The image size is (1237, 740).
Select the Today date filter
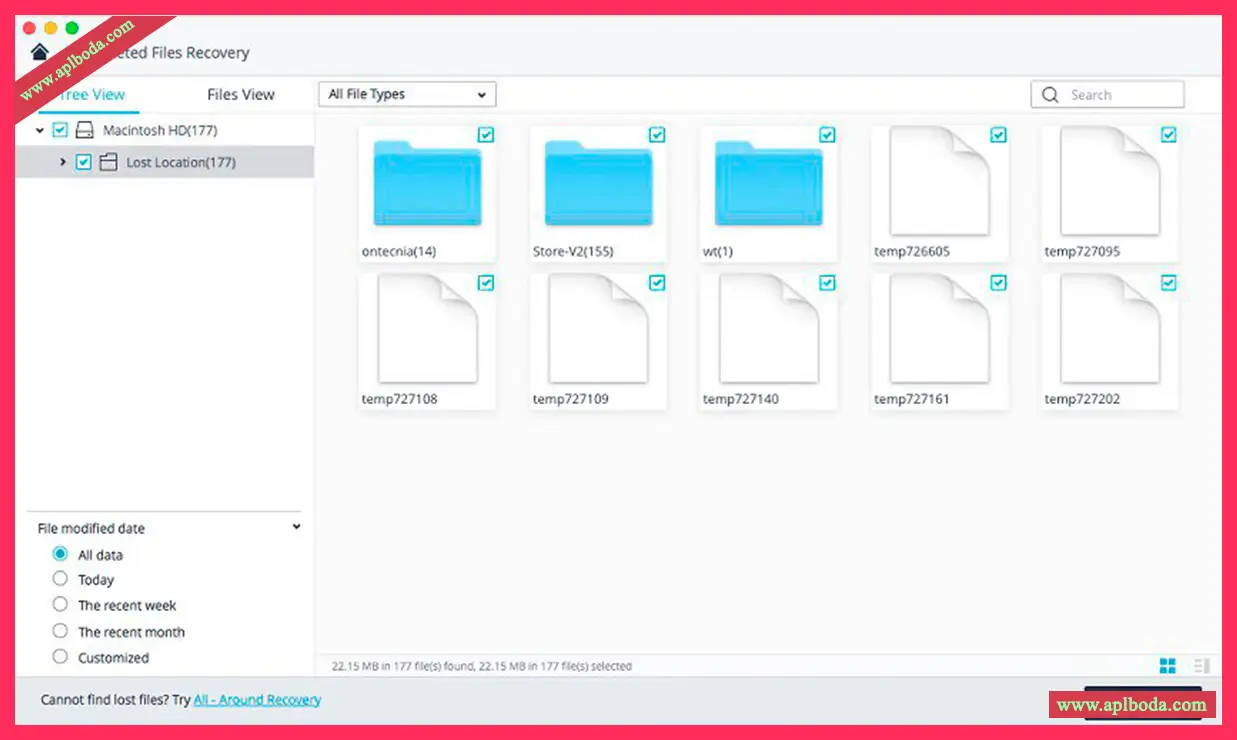(x=60, y=579)
